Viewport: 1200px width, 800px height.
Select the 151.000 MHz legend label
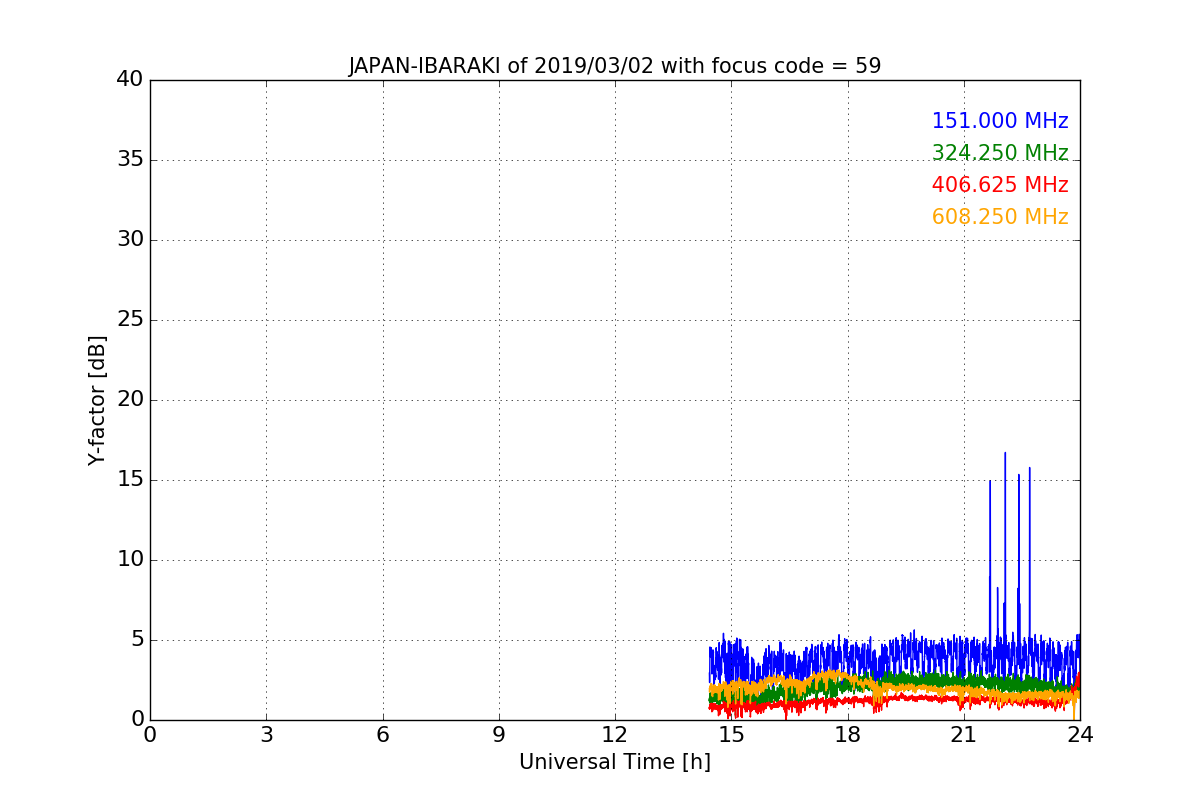[x=1000, y=122]
